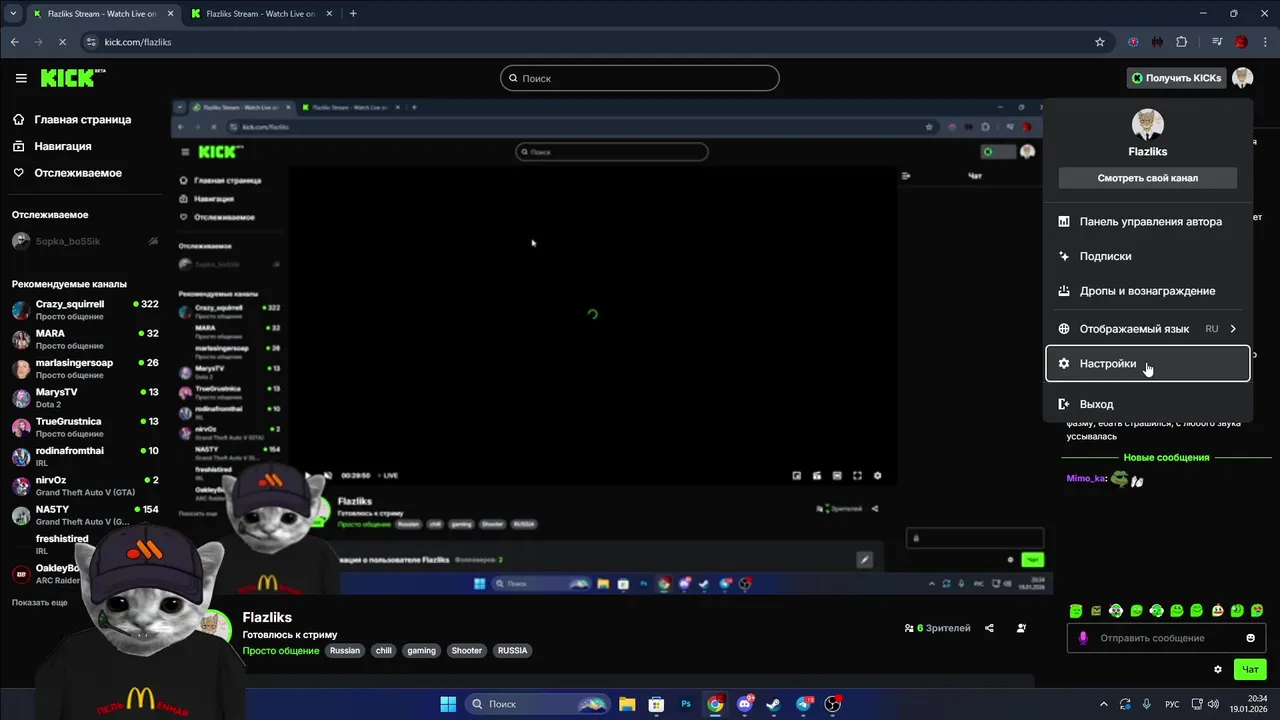
Task: Open the Kick hamburger sidebar menu
Action: pos(21,78)
